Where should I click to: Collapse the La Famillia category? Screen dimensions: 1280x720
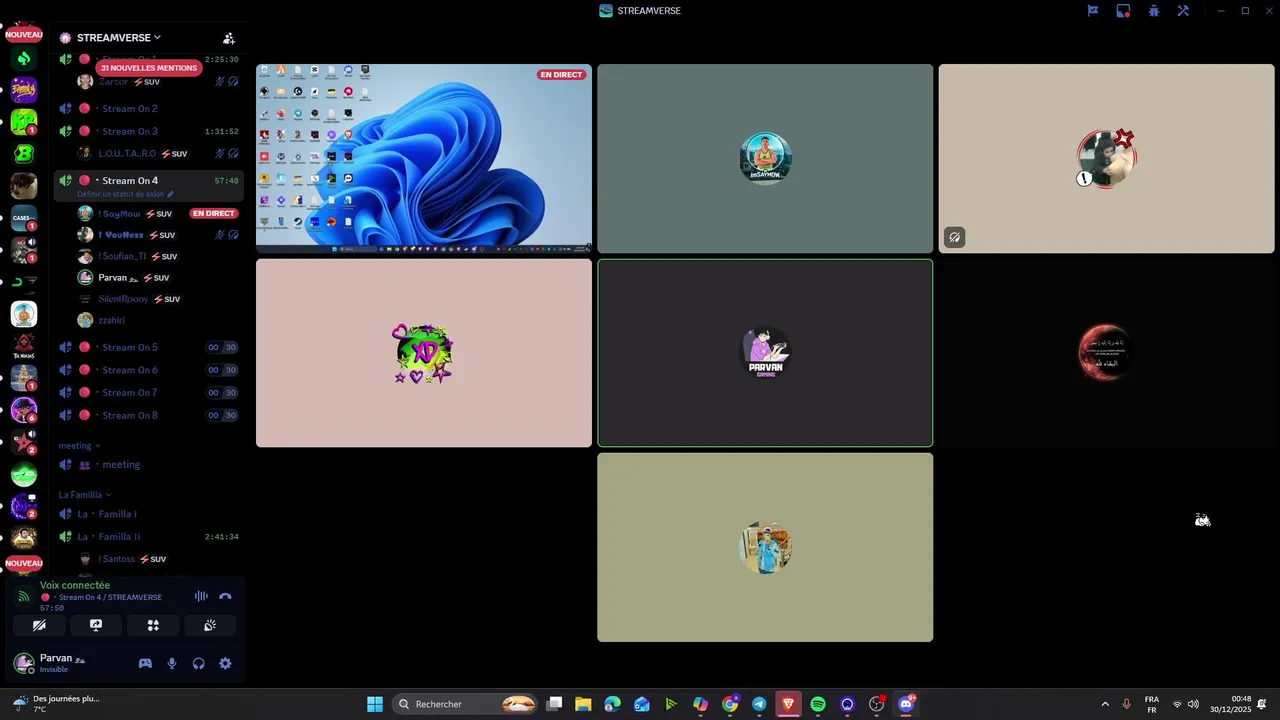[x=84, y=495]
